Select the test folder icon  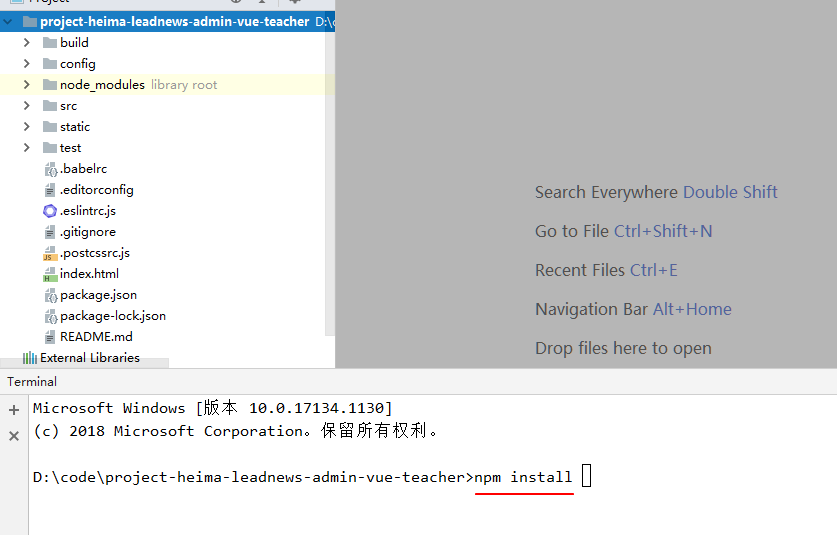tap(50, 147)
